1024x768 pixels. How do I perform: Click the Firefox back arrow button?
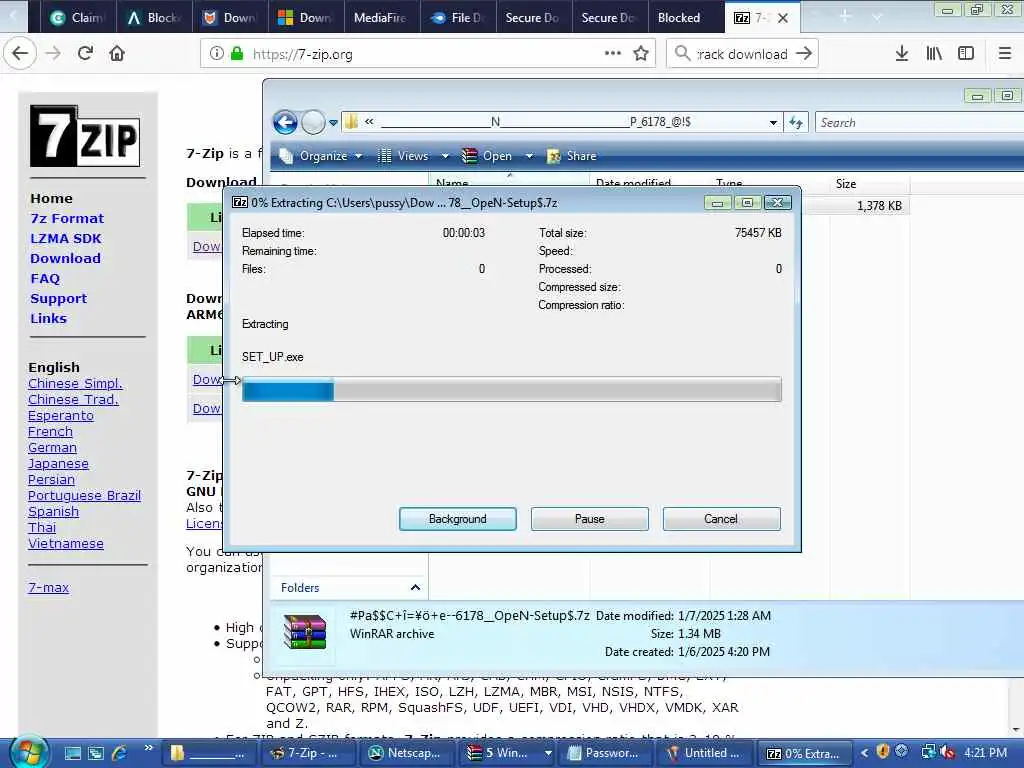20,53
